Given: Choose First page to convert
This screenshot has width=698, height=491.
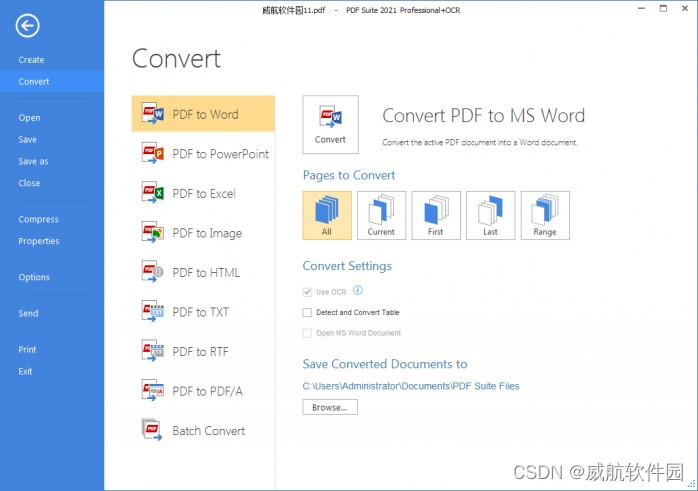Looking at the screenshot, I should click(436, 215).
